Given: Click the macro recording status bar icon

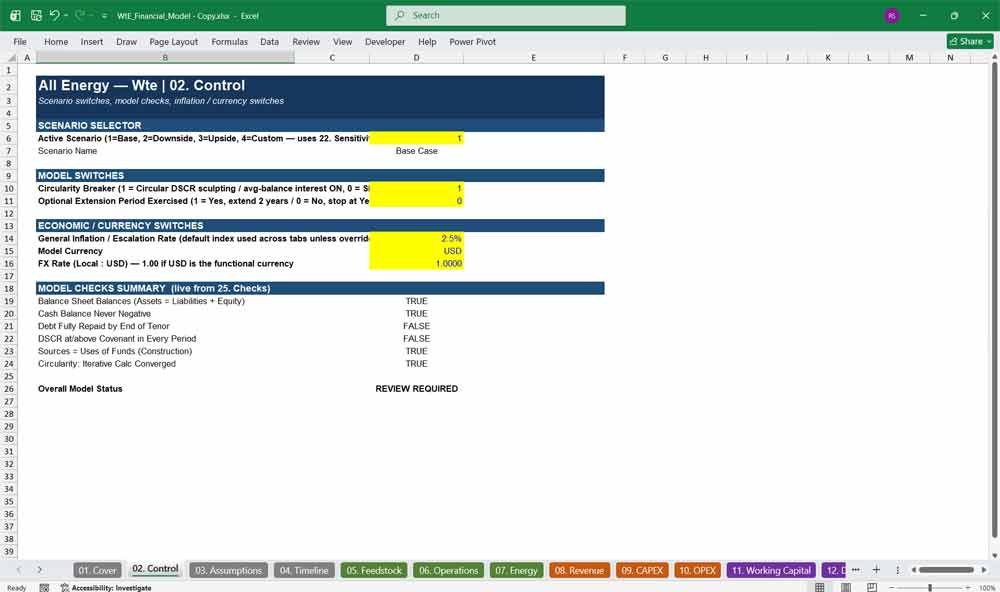Looking at the screenshot, I should (44, 588).
